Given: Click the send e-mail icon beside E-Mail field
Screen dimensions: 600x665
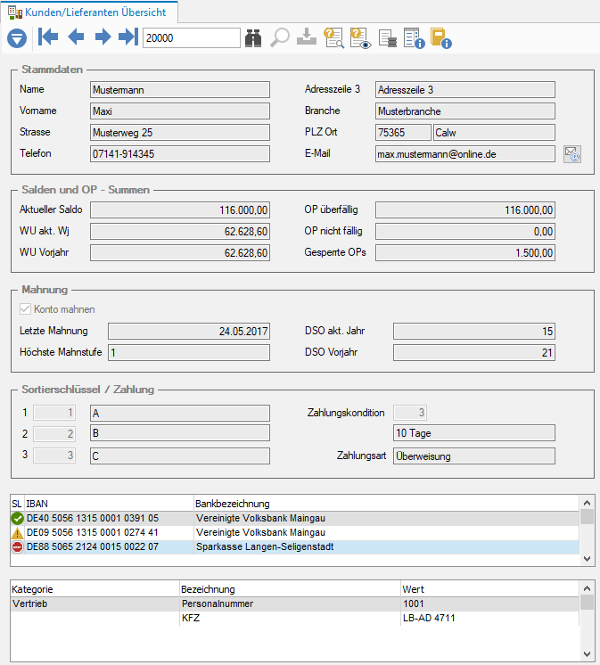Looking at the screenshot, I should (572, 154).
